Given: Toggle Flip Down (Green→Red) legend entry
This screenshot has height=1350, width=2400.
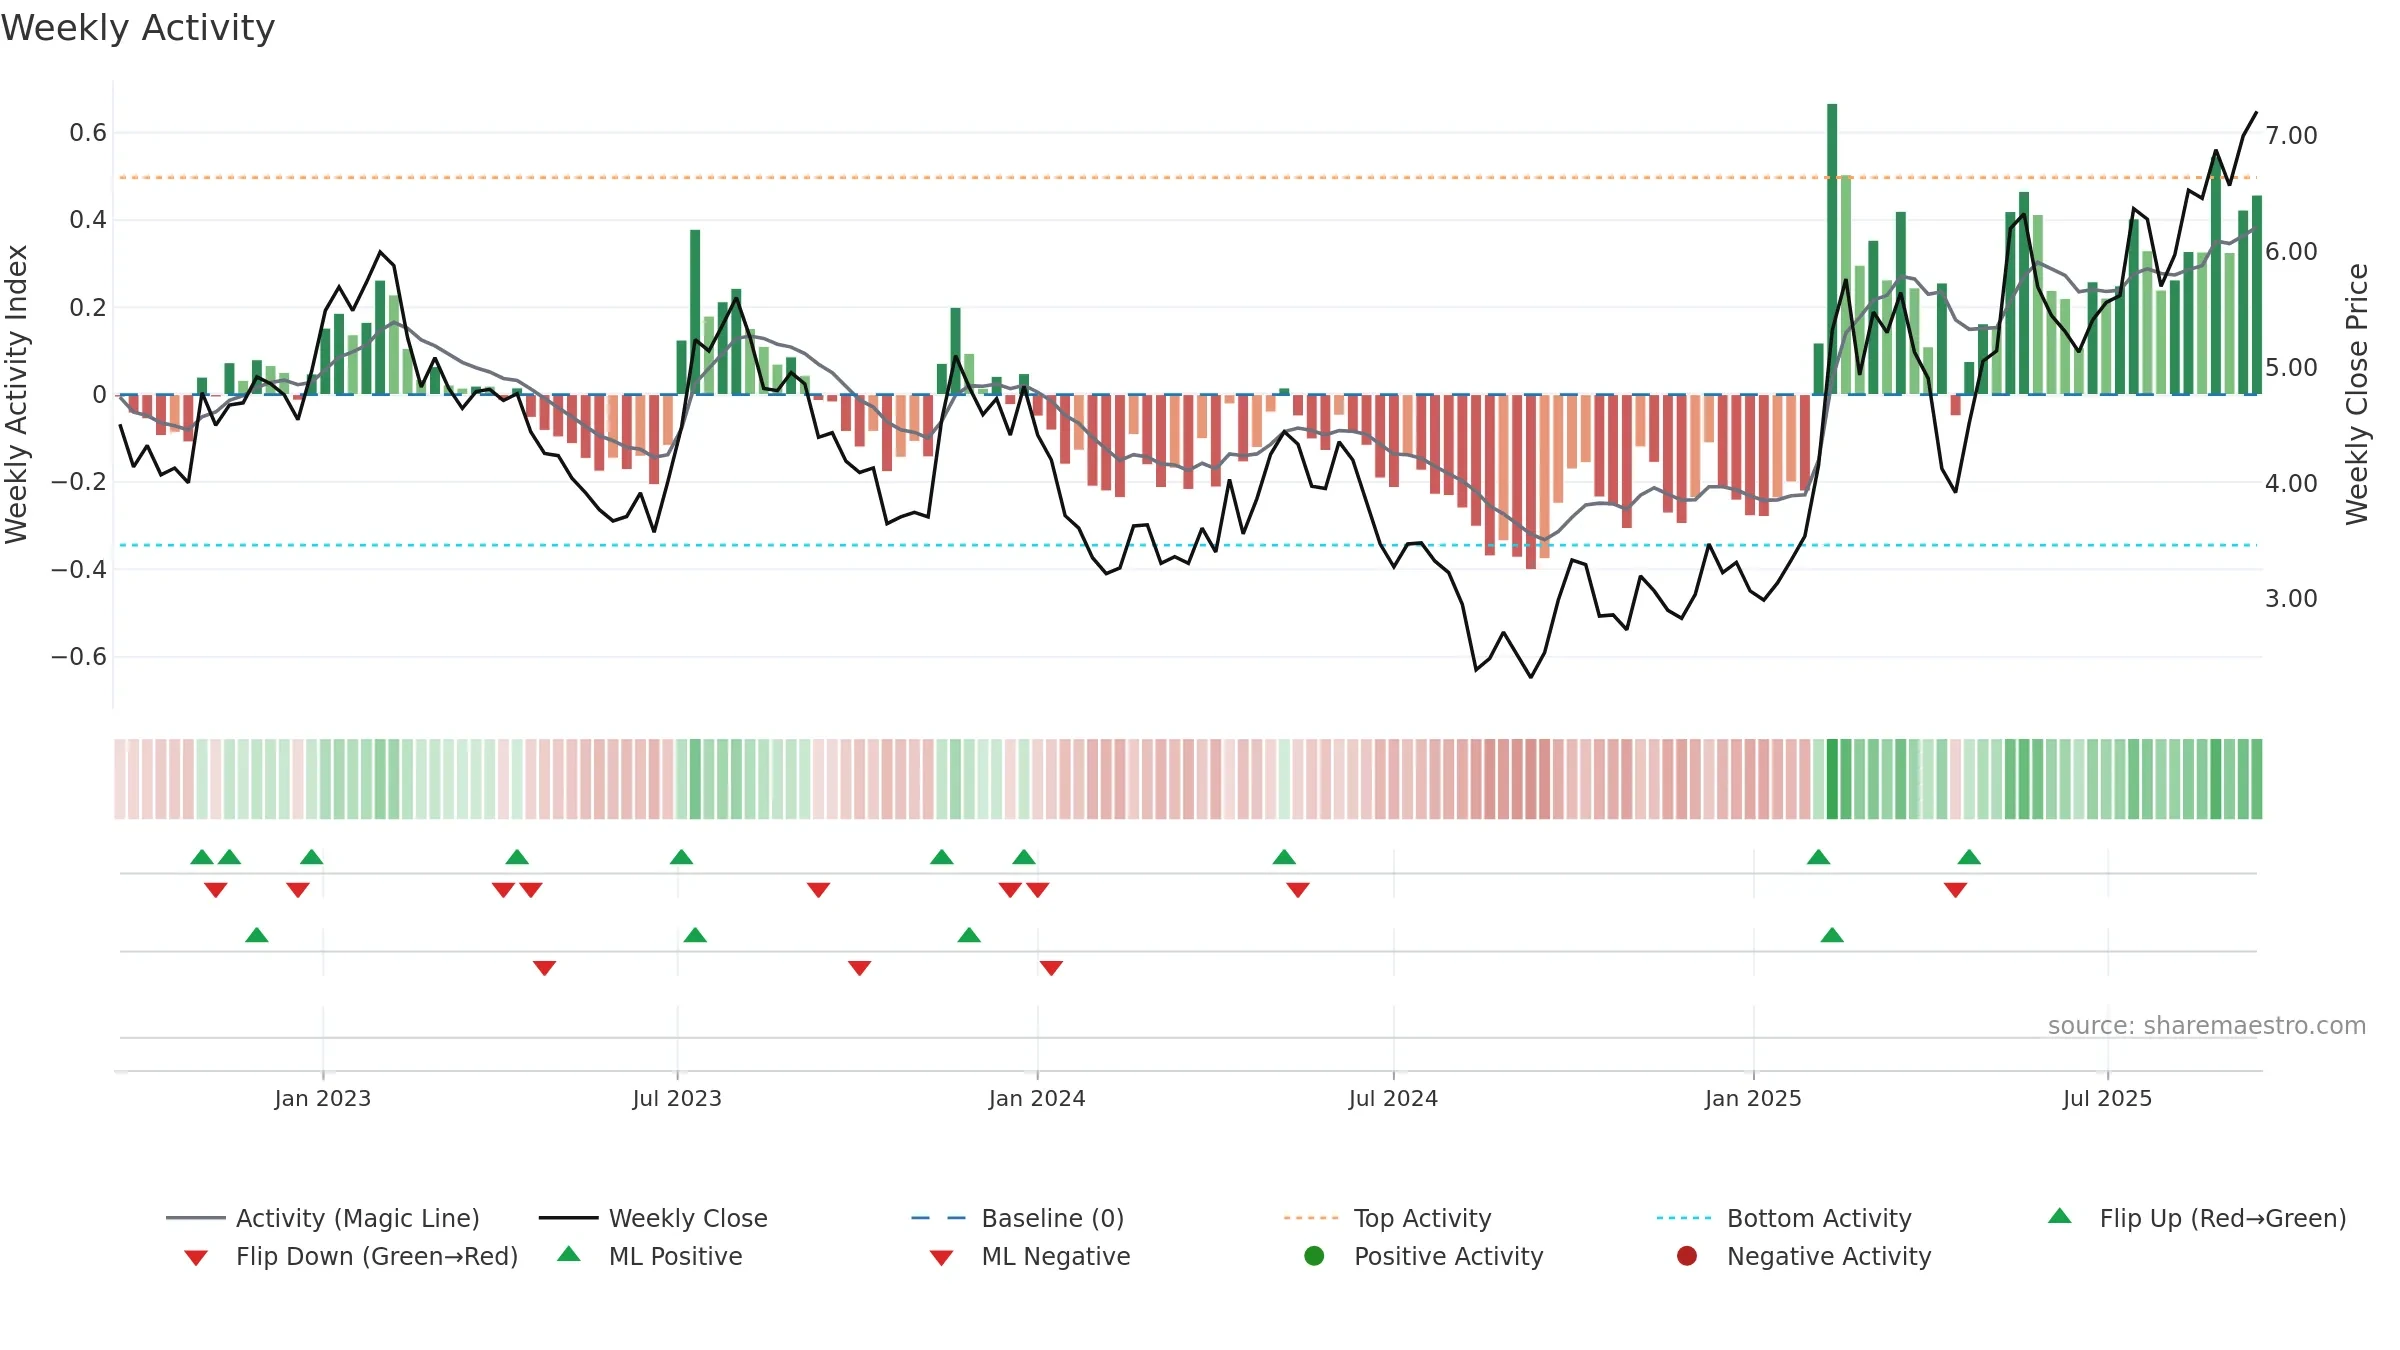Looking at the screenshot, I should coord(351,1256).
